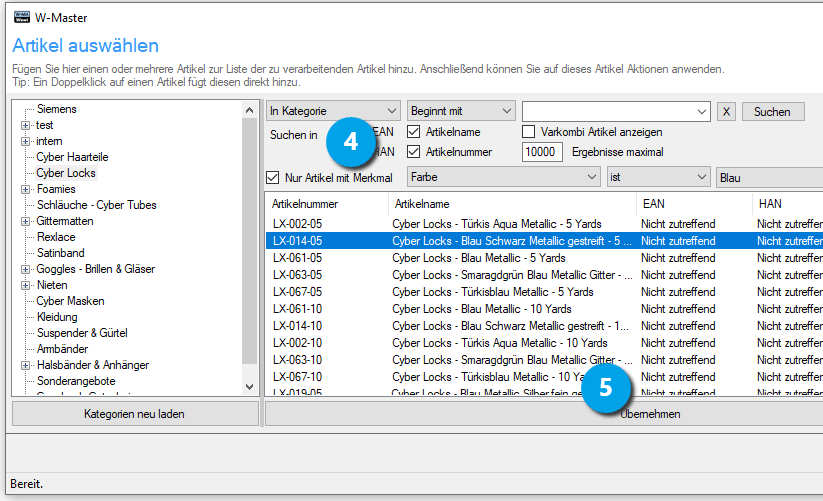The width and height of the screenshot is (823, 501).
Task: Select Sonderangebote category
Action: click(x=76, y=381)
